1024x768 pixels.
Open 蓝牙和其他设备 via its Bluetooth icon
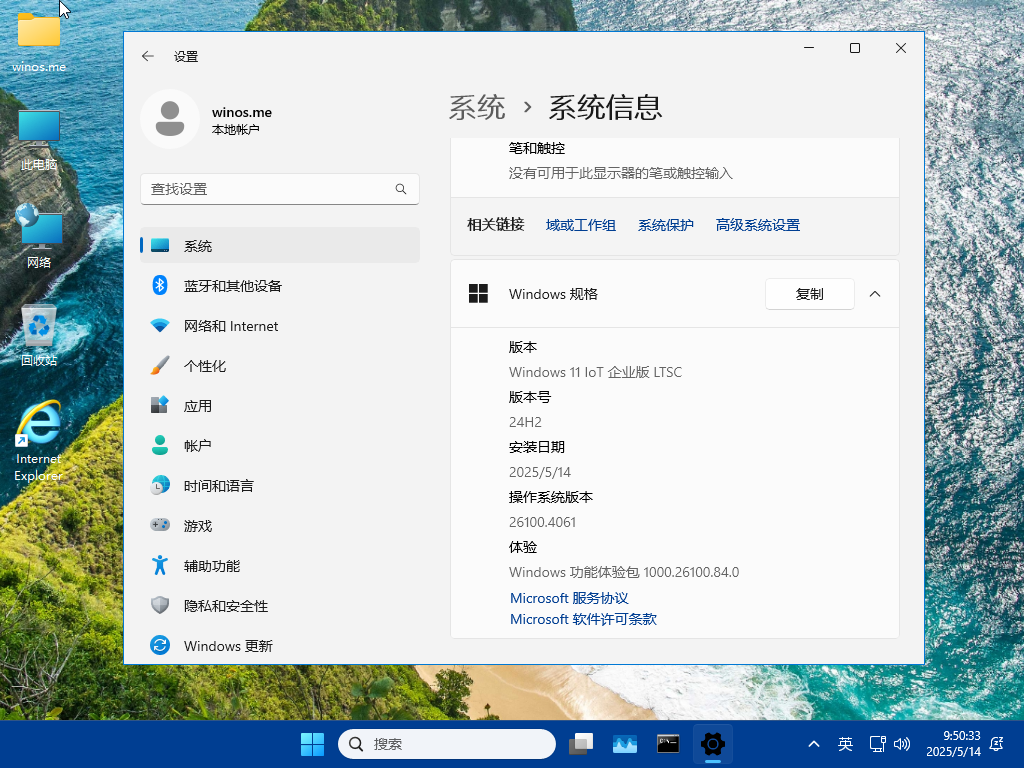[160, 285]
